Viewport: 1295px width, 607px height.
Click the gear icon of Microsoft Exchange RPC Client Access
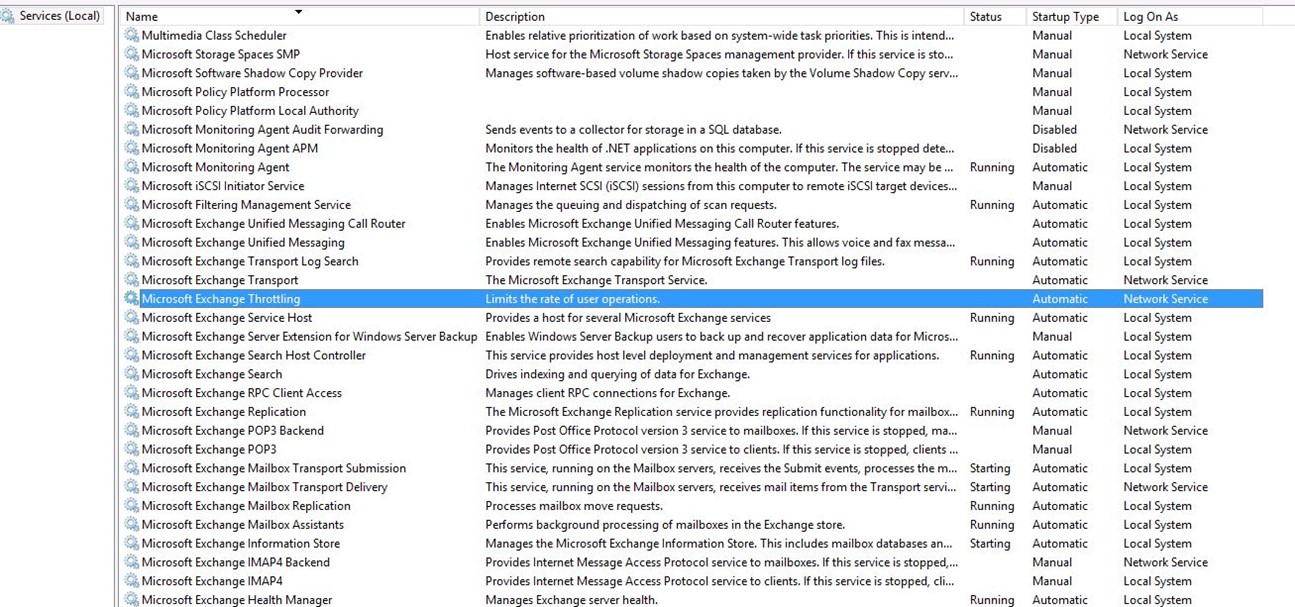tap(132, 393)
